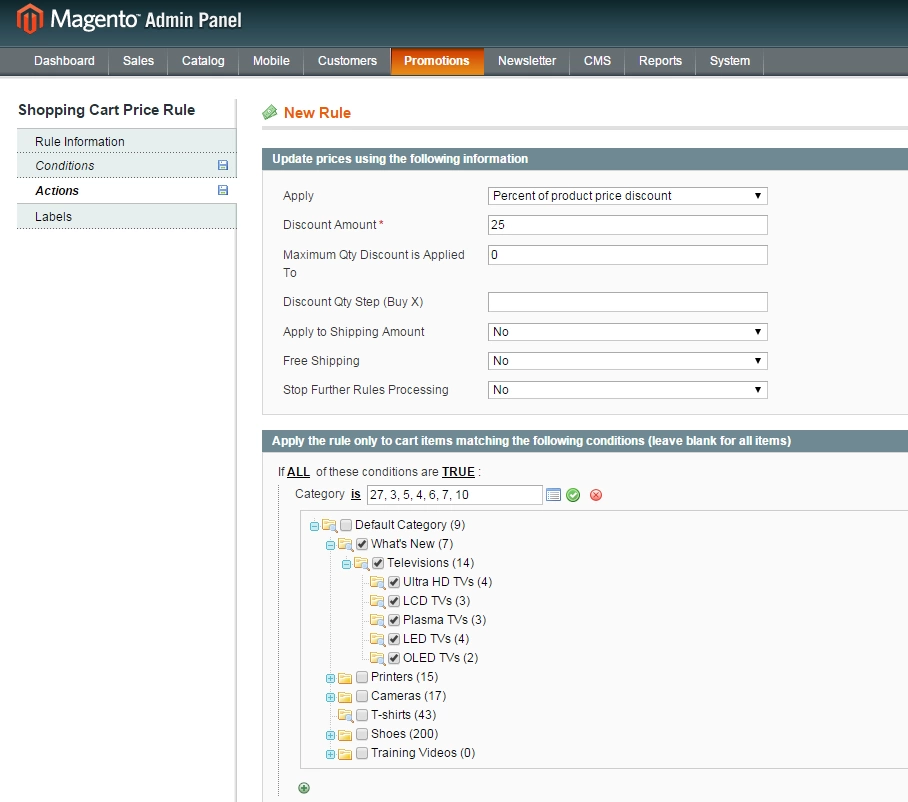
Task: Add a new condition with green plus
Action: point(304,788)
